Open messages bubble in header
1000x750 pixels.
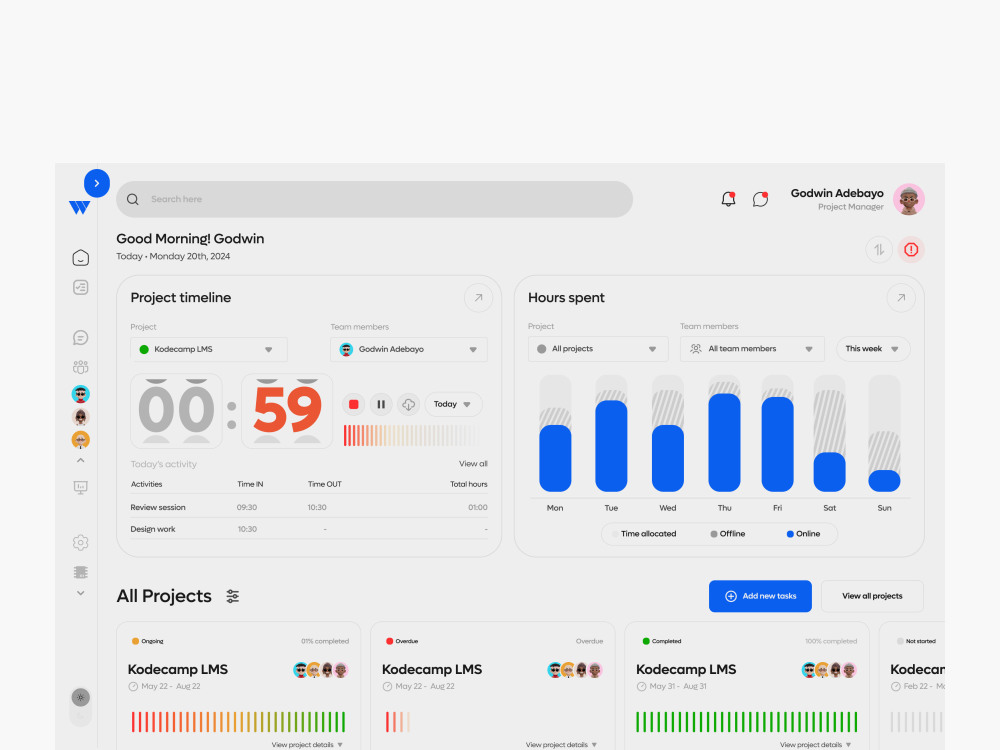coord(760,199)
